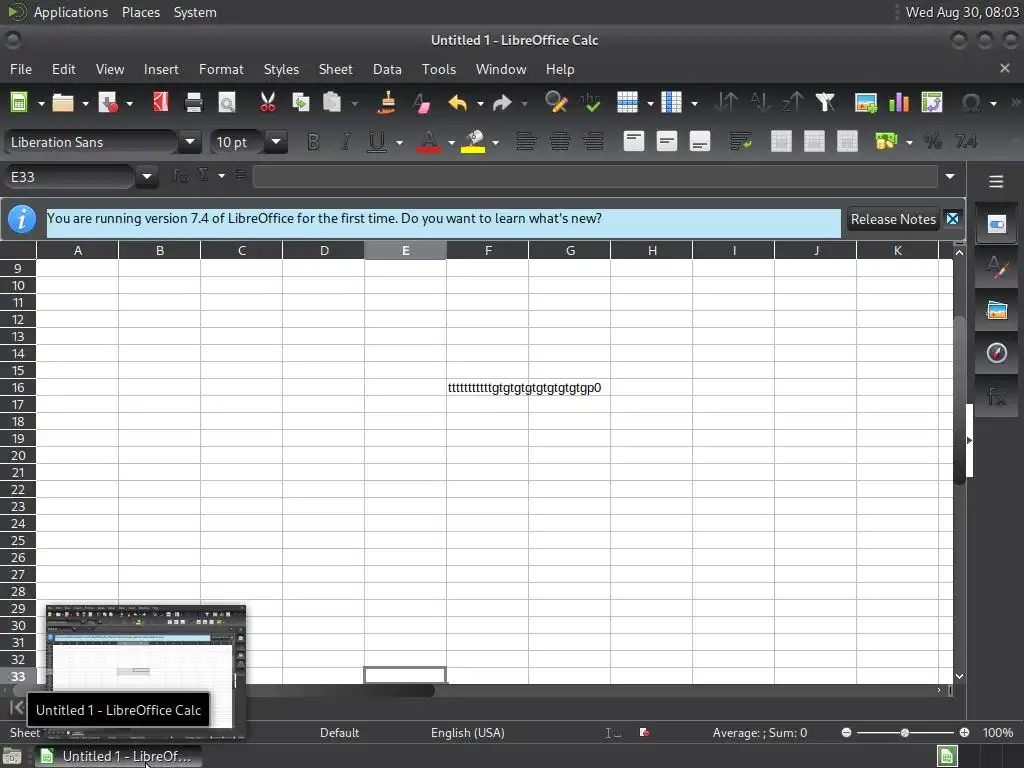The height and width of the screenshot is (768, 1024).
Task: Click the Insert Columns icon
Action: (x=671, y=103)
